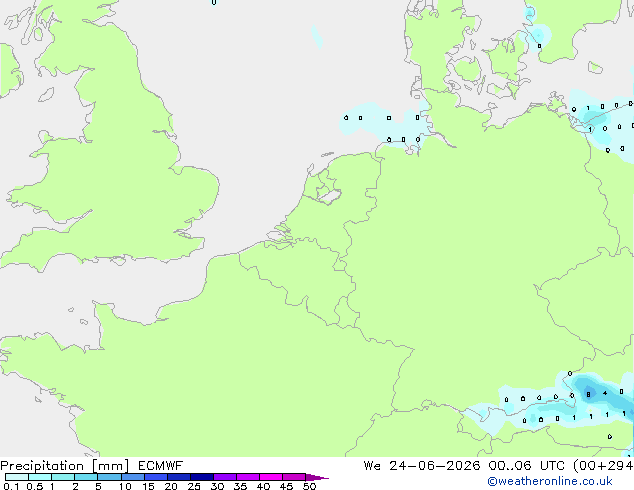Click the 'Precipitation [mm]' title text
The width and height of the screenshot is (634, 490).
point(65,466)
